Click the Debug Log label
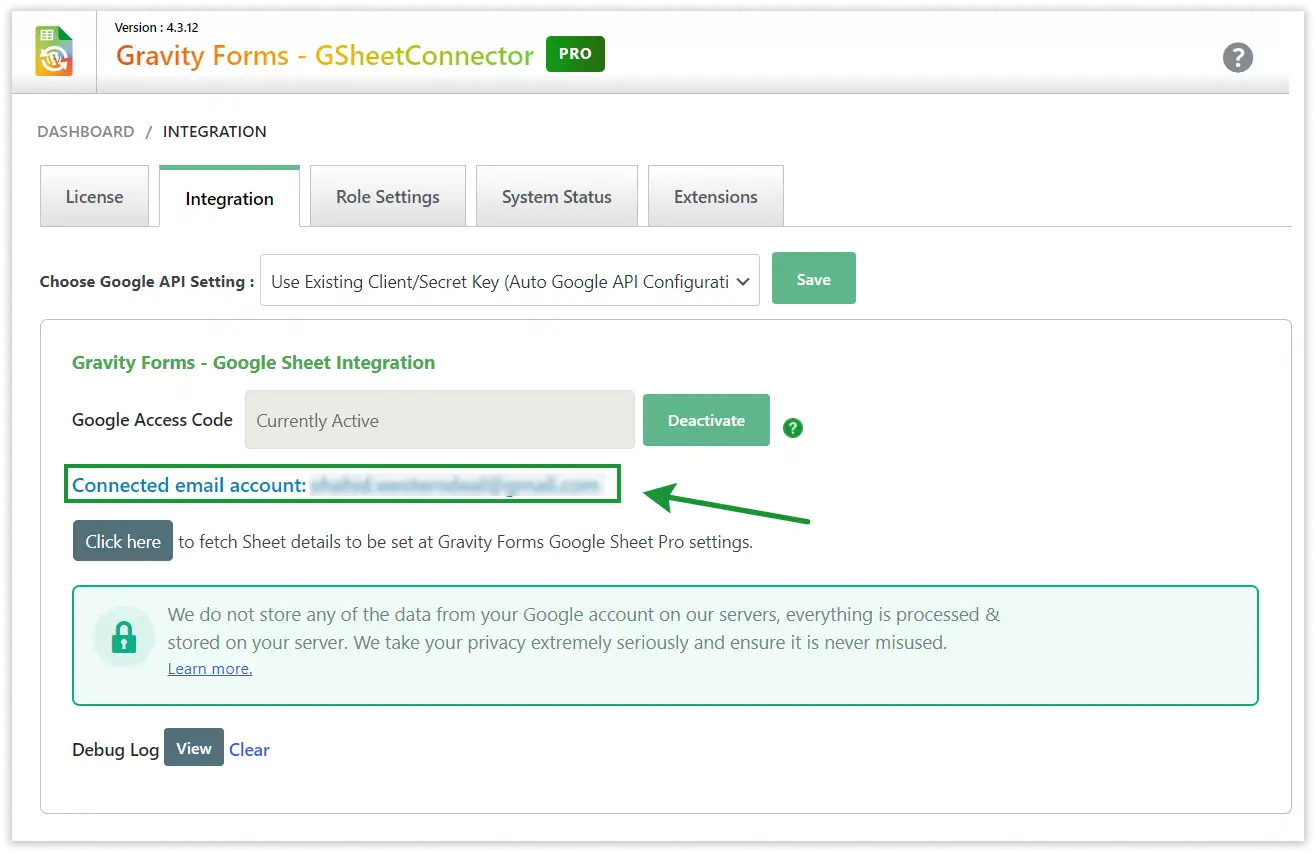Image resolution: width=1316 pixels, height=854 pixels. click(x=115, y=750)
